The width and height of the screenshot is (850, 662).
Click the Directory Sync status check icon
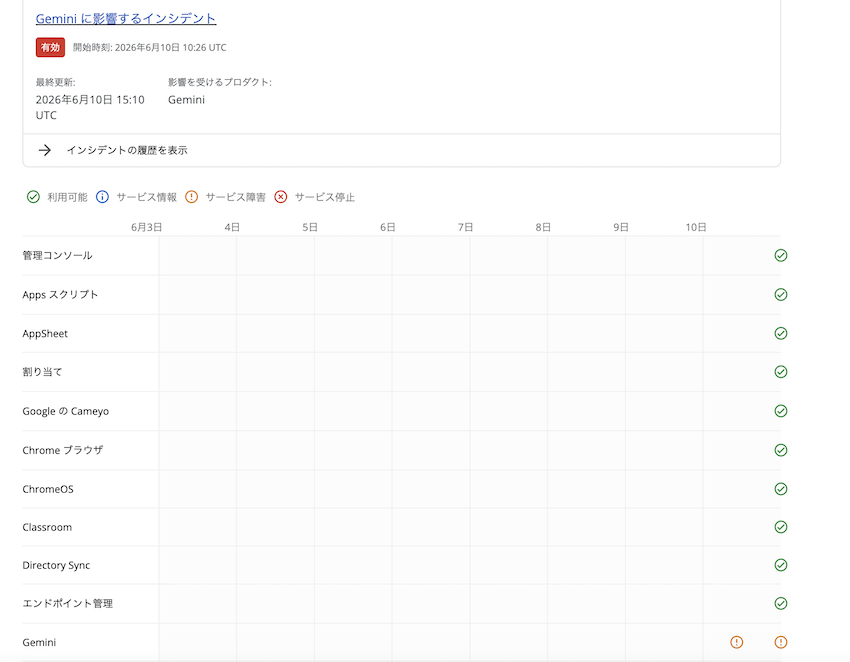point(781,565)
